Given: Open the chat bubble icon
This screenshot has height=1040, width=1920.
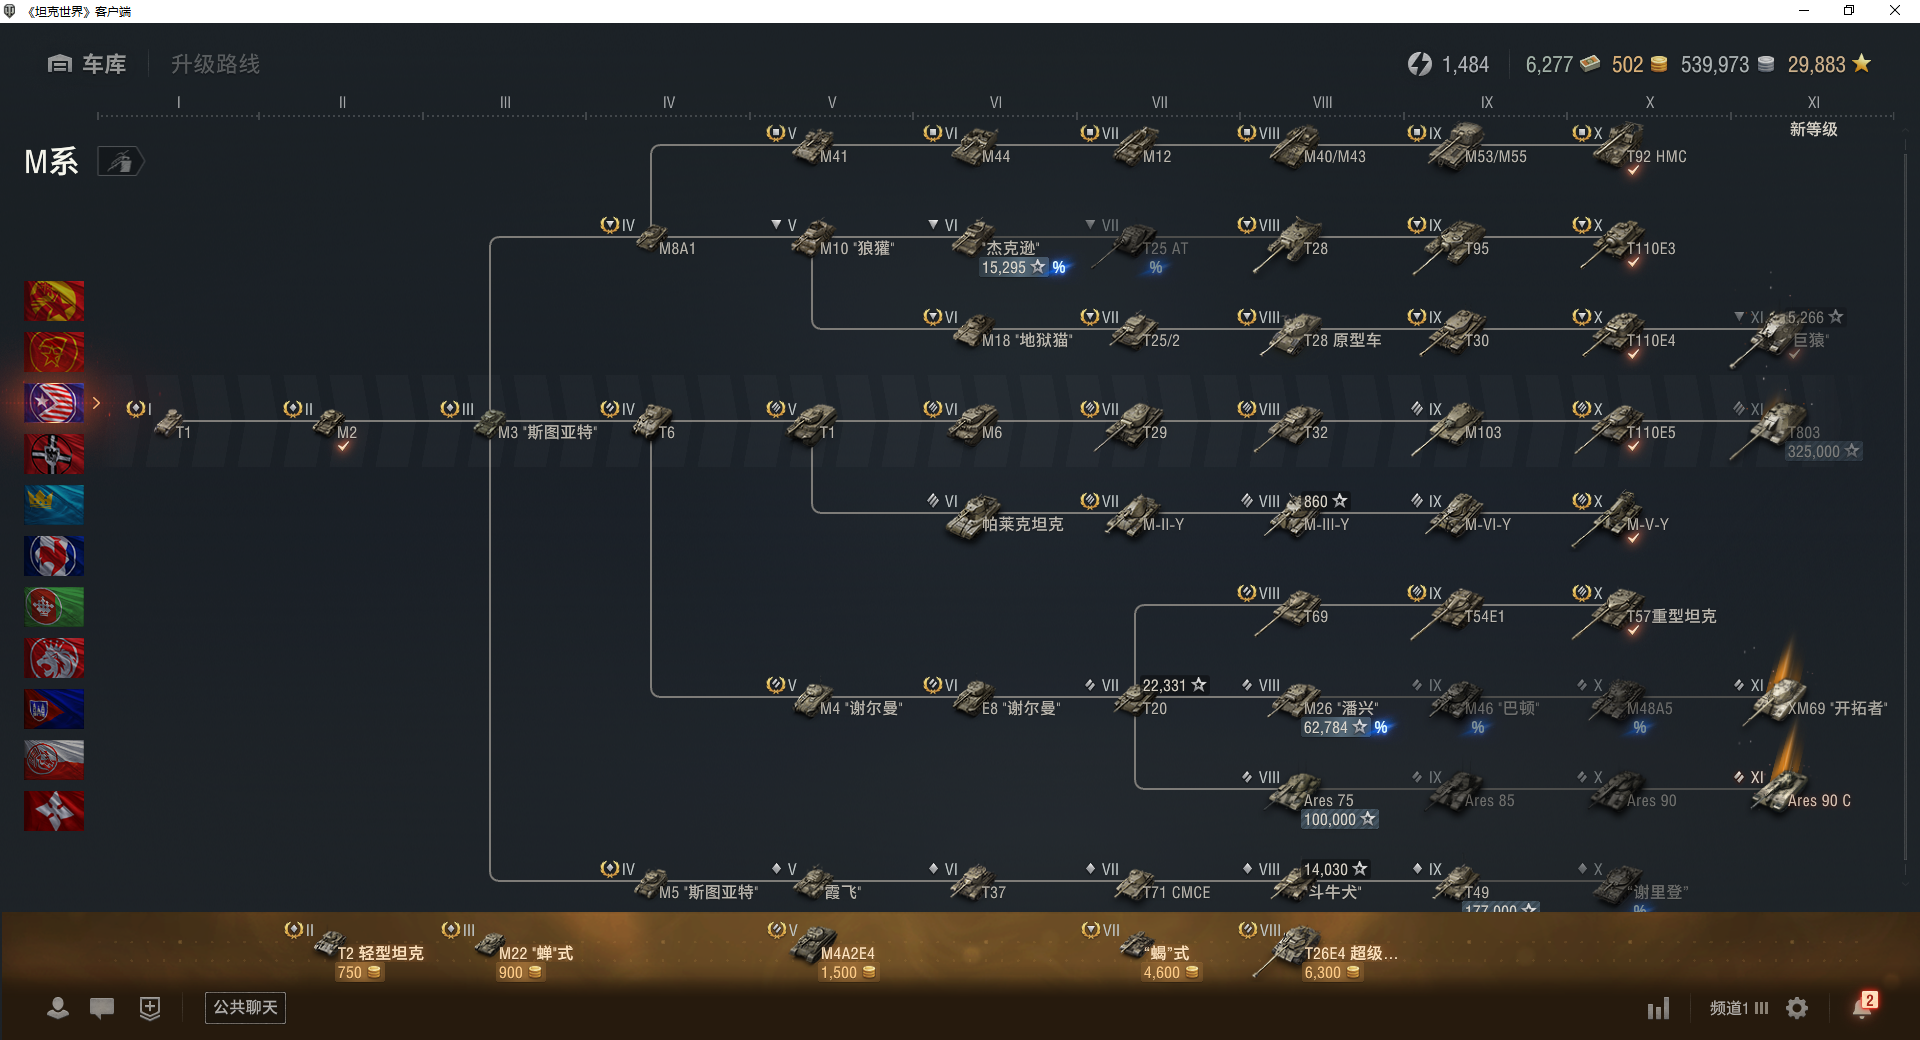Looking at the screenshot, I should (102, 1008).
